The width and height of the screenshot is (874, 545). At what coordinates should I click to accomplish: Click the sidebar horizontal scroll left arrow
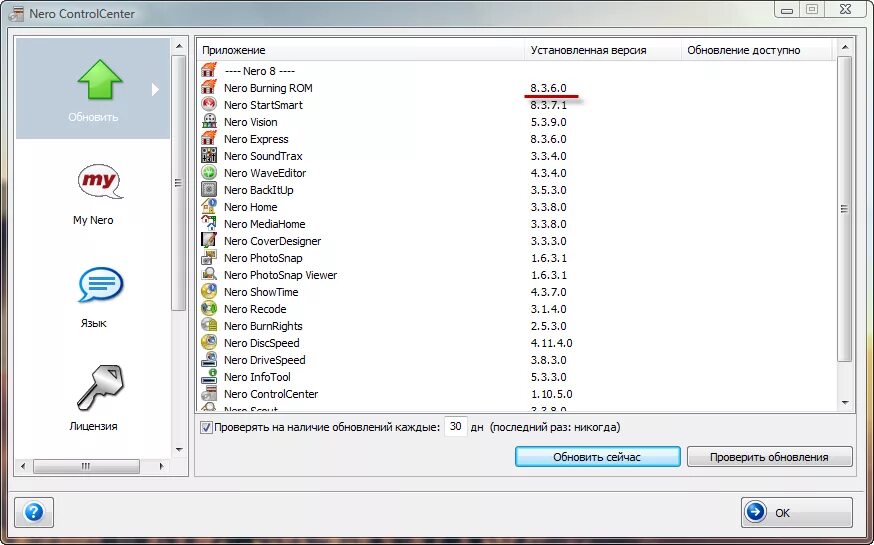click(23, 466)
